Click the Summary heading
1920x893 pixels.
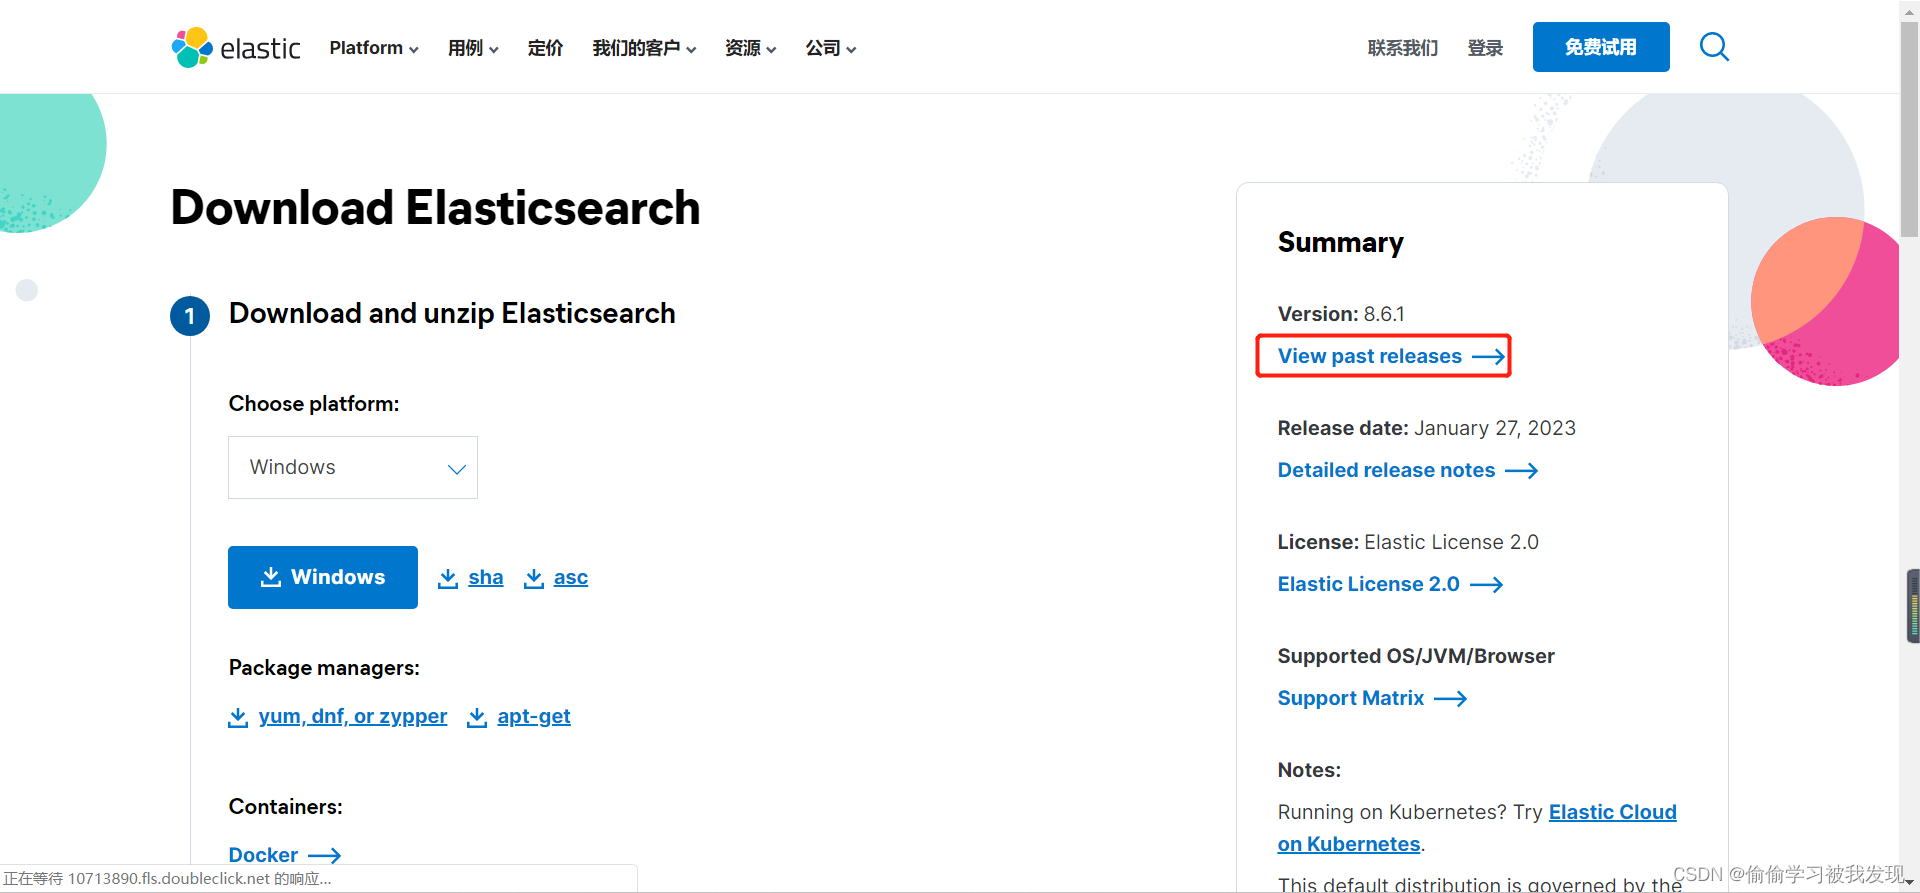point(1341,242)
